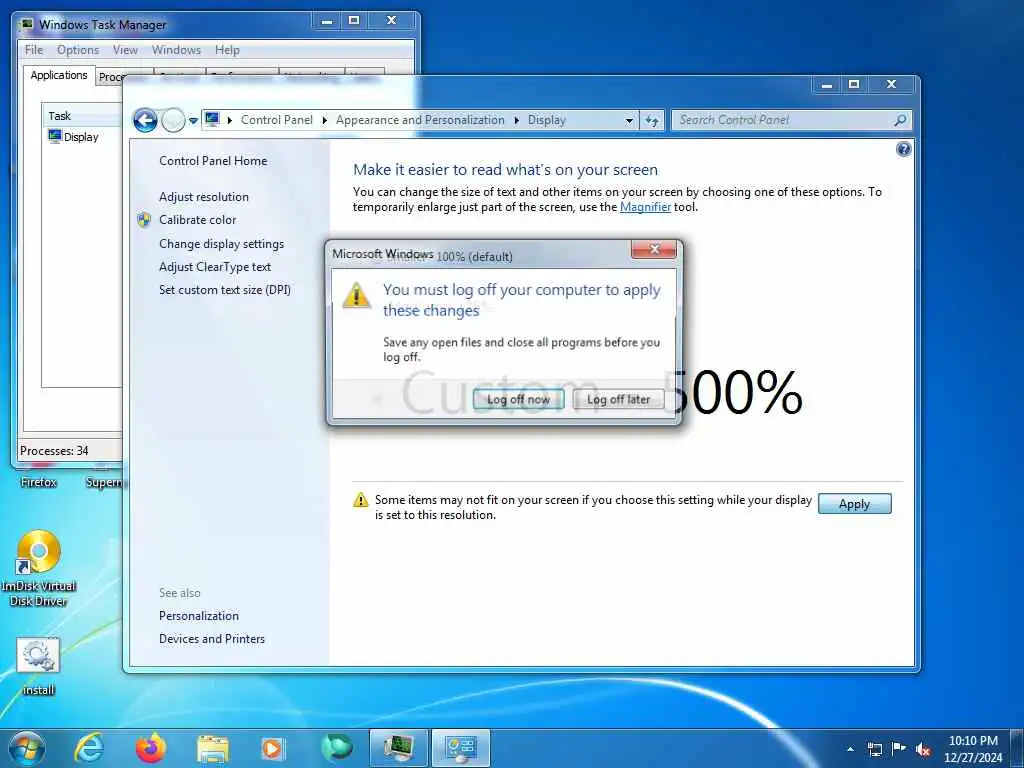Open the Magnifier tool link
This screenshot has width=1024, height=768.
645,207
